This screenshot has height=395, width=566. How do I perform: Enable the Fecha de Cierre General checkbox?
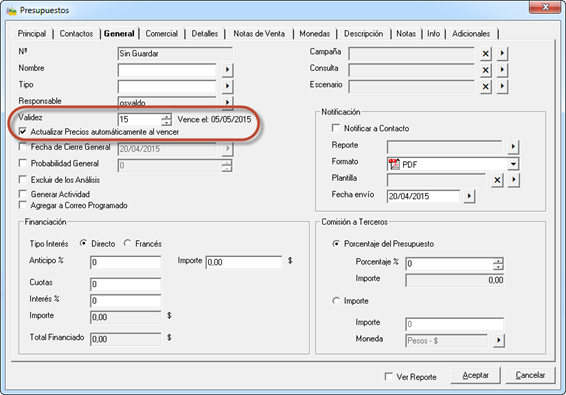(23, 147)
